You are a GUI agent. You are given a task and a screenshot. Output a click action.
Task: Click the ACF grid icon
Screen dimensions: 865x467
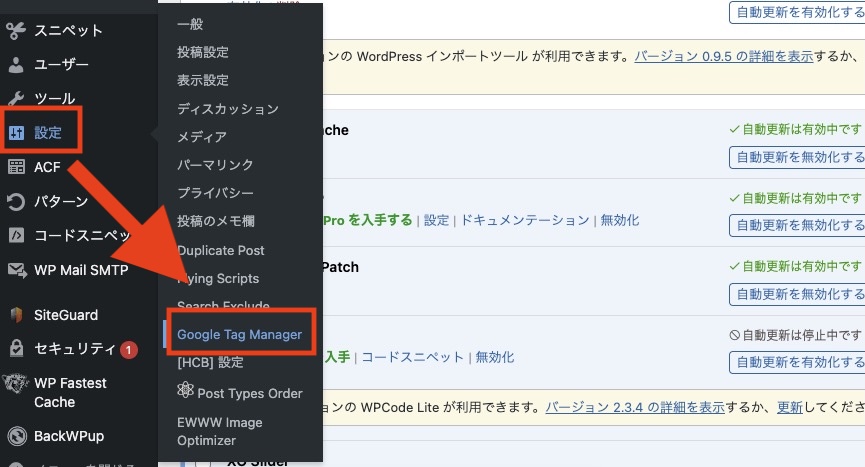16,167
